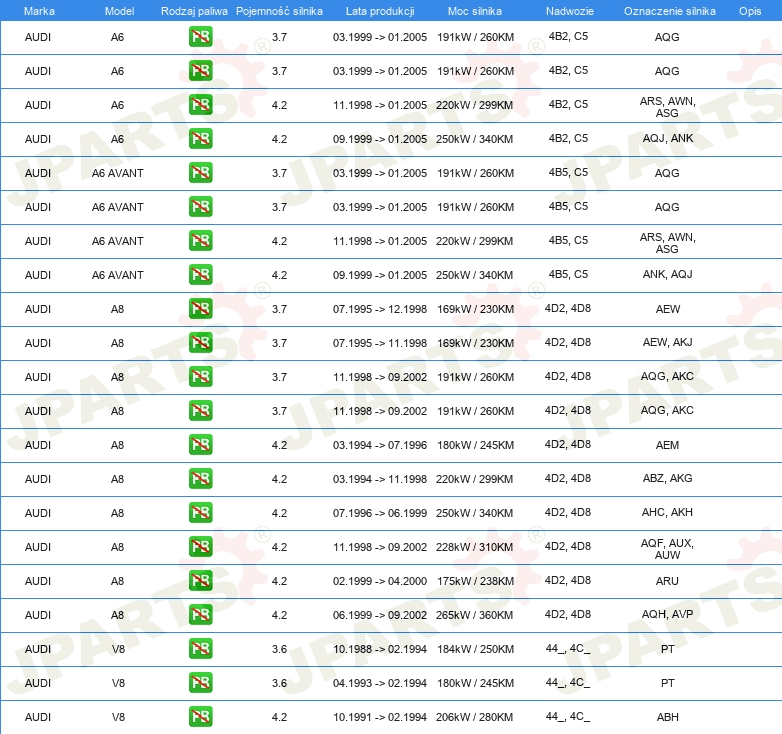The image size is (782, 734).
Task: Click the petrol fuel icon in the A6 ARS, AWN, ASG row
Action: coord(200,105)
